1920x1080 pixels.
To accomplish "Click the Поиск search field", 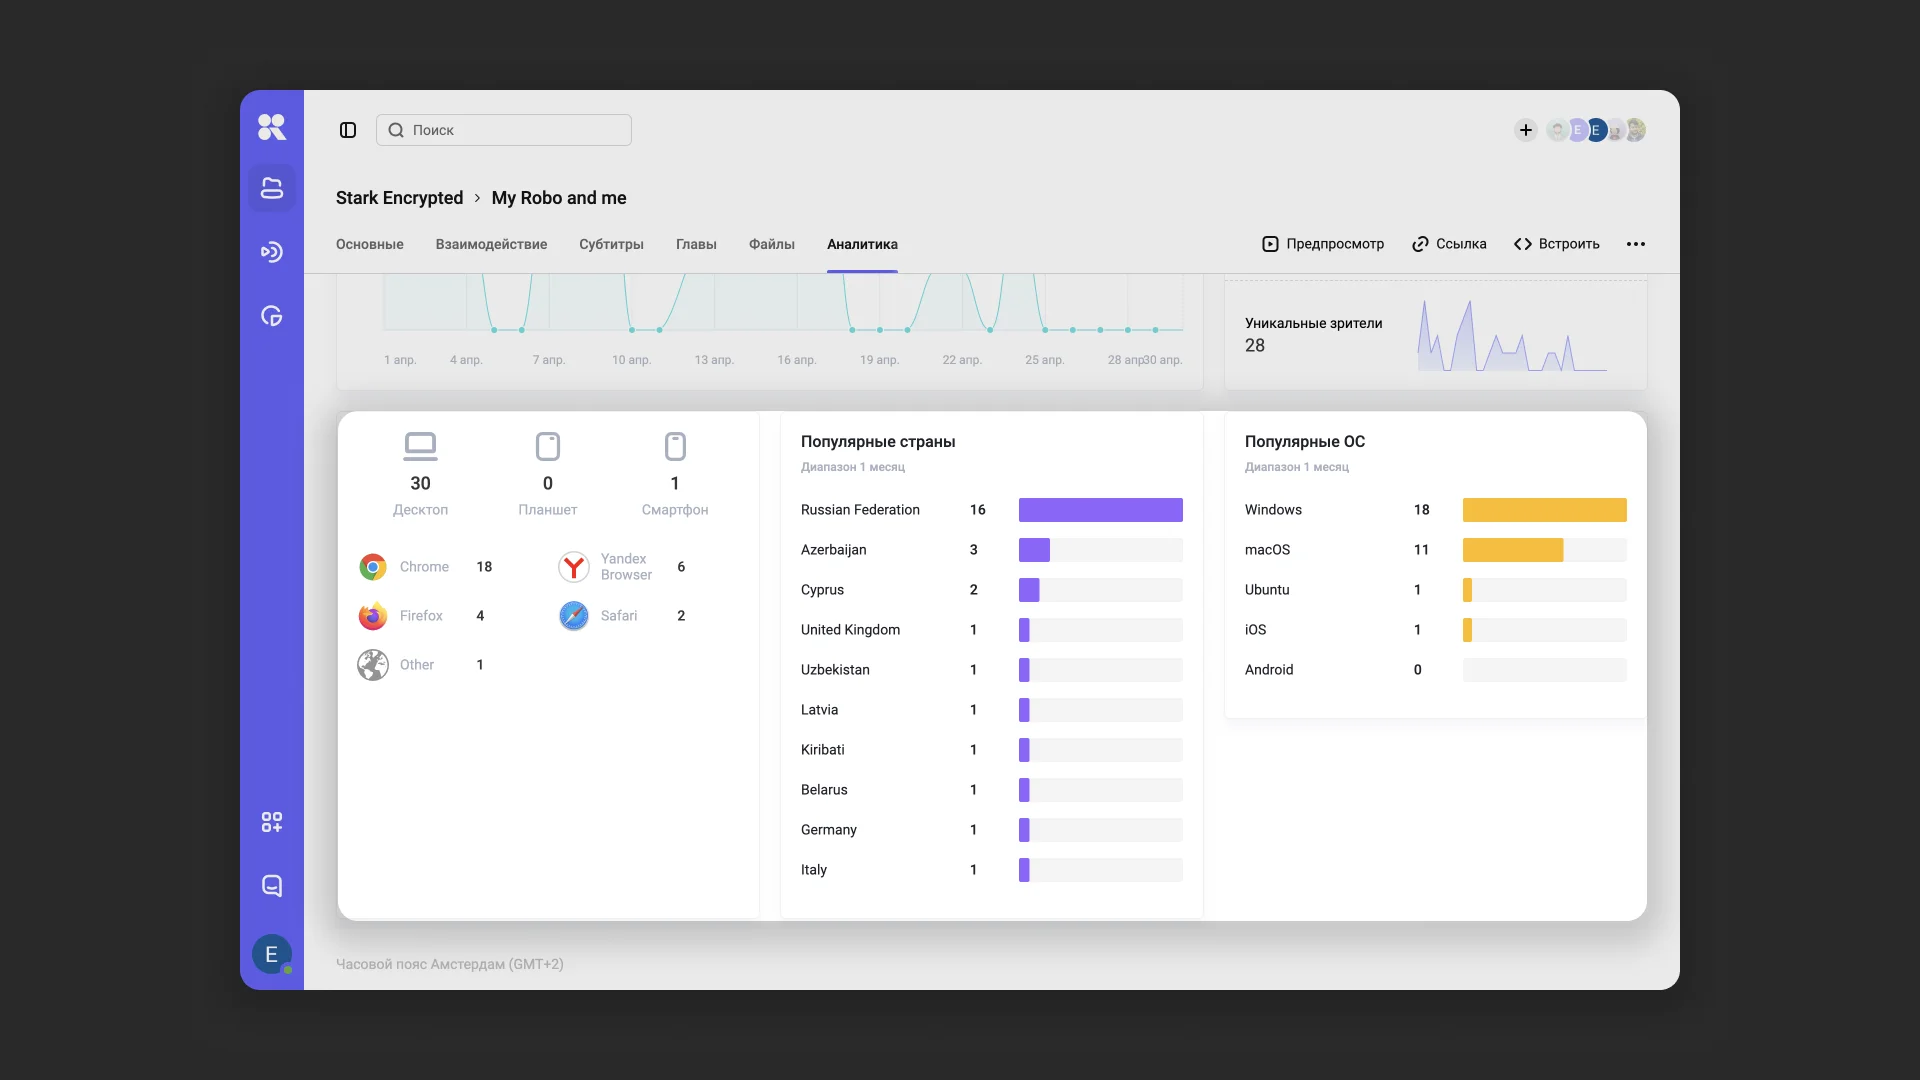I will tap(504, 130).
